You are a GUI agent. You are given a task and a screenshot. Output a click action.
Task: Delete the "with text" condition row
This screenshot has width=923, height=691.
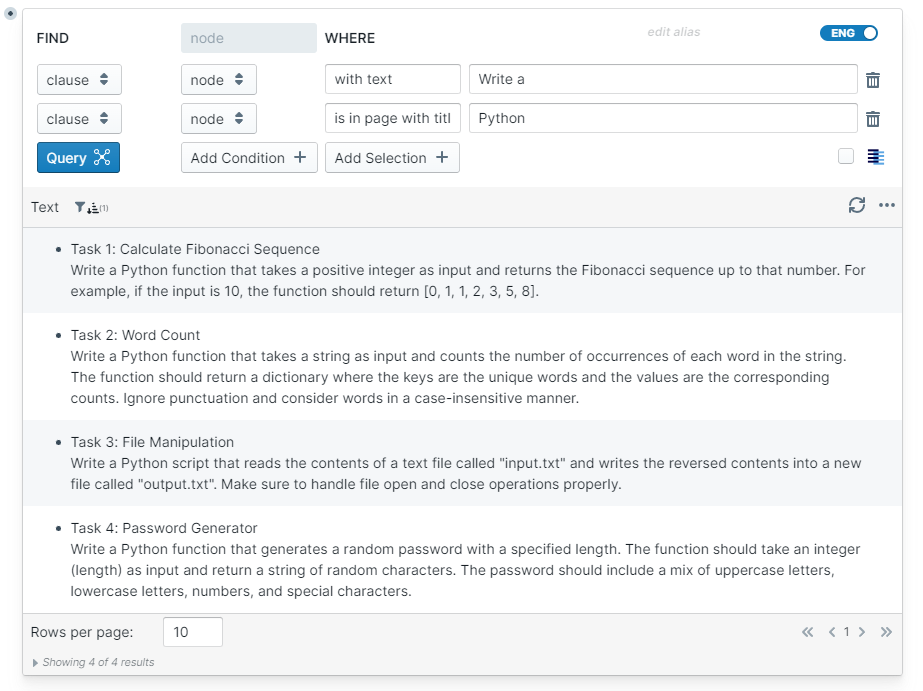873,80
